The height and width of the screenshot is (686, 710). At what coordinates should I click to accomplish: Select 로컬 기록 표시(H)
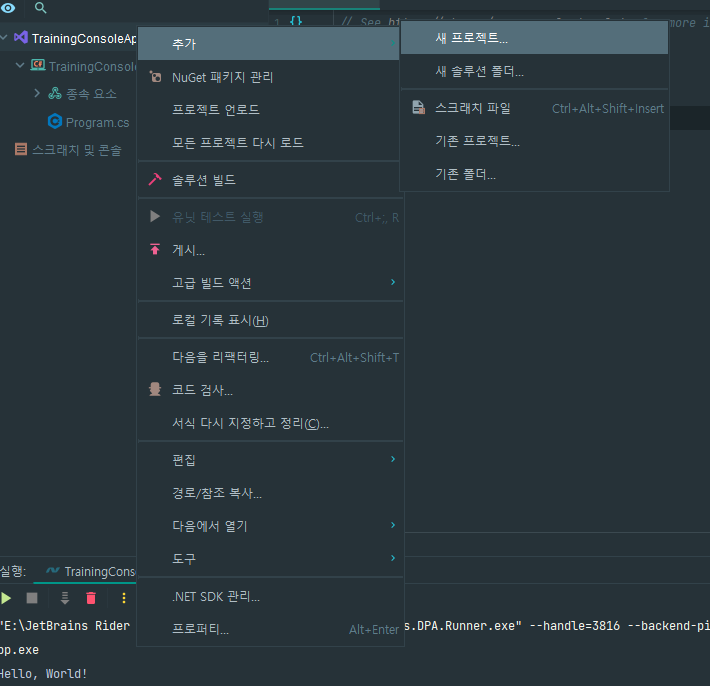coord(269,320)
